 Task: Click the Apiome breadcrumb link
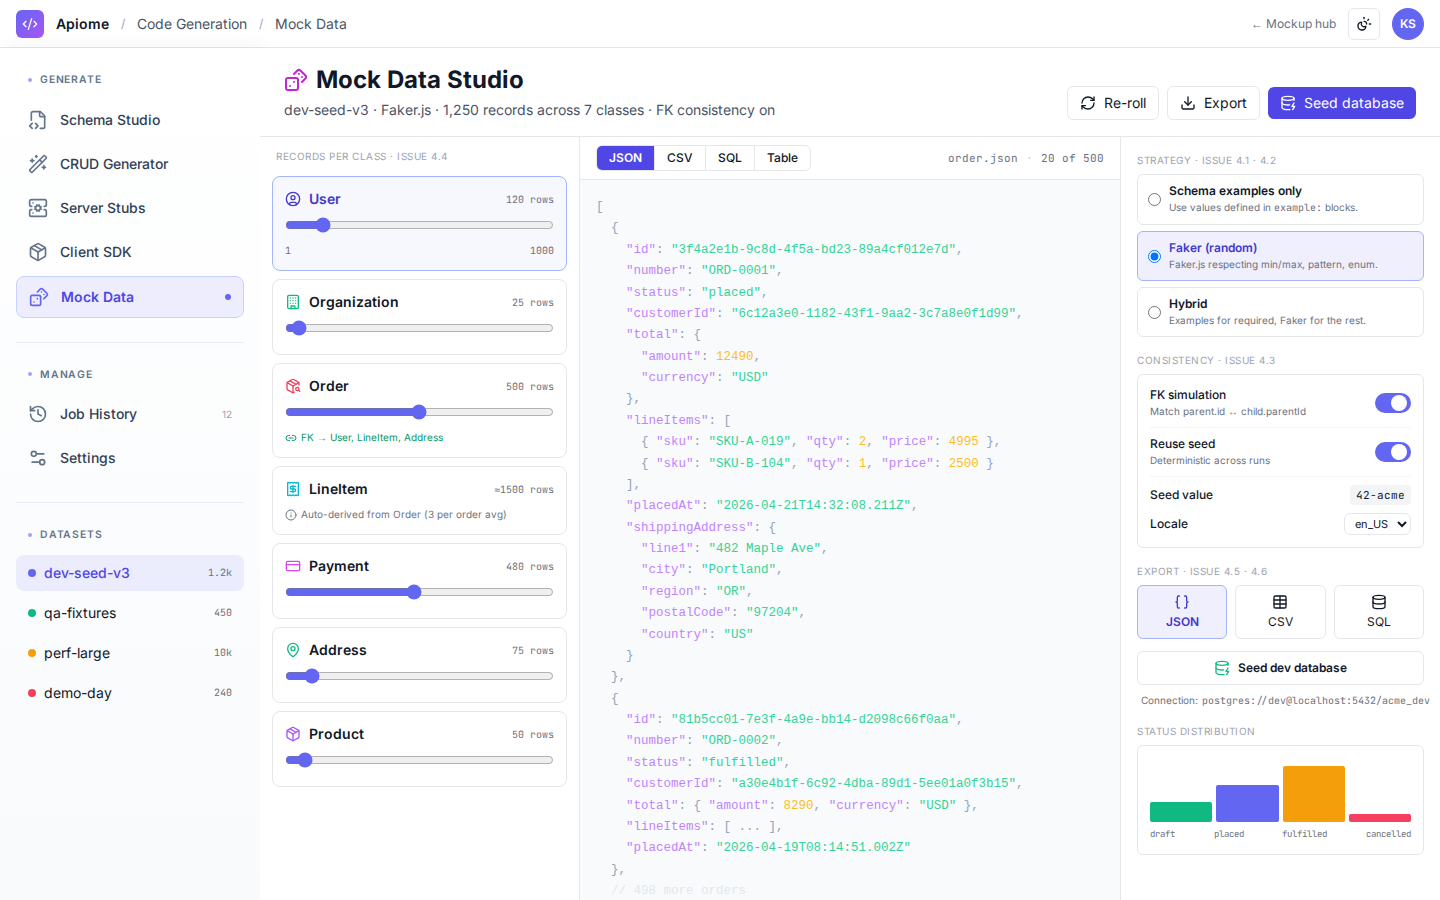(82, 24)
